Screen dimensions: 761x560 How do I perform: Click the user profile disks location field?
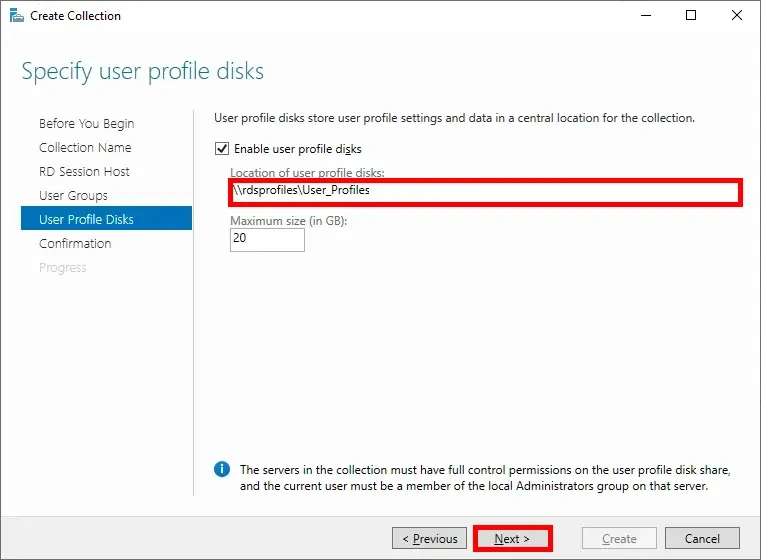pyautogui.click(x=484, y=191)
